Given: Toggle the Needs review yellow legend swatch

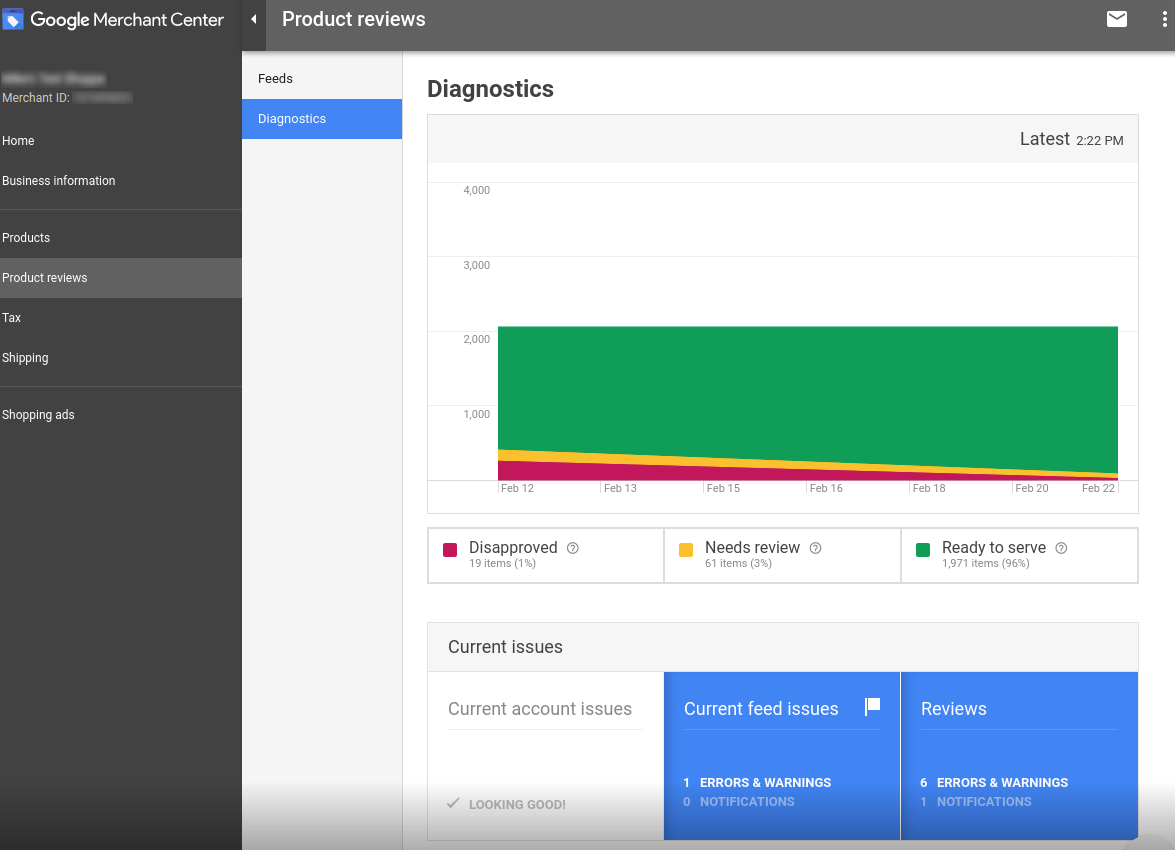Looking at the screenshot, I should [x=686, y=550].
